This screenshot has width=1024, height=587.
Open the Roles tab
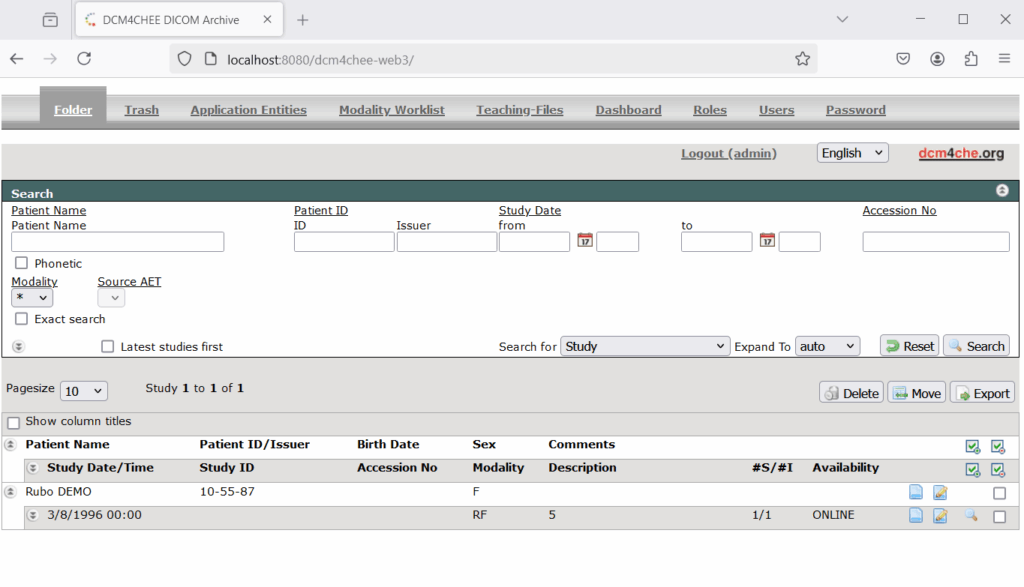pos(710,110)
